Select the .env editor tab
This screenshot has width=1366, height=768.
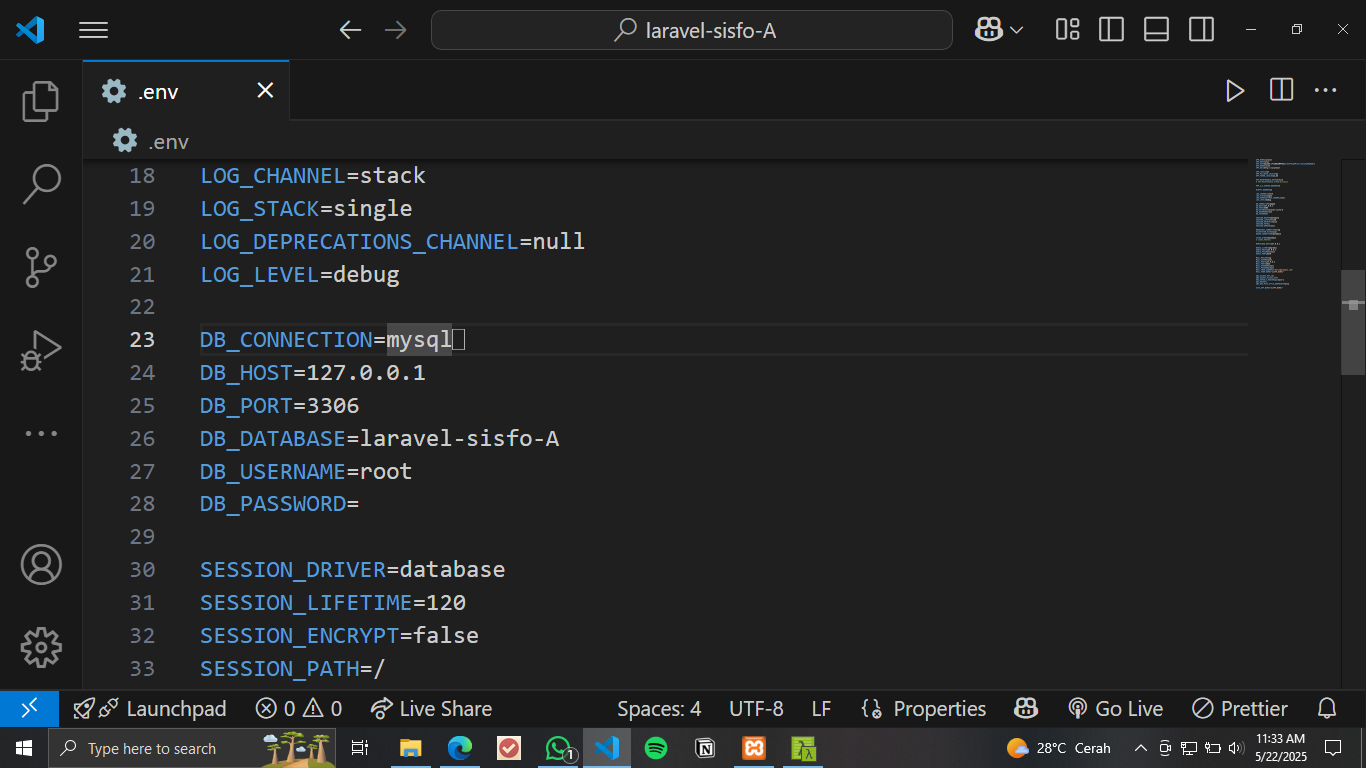pos(158,92)
